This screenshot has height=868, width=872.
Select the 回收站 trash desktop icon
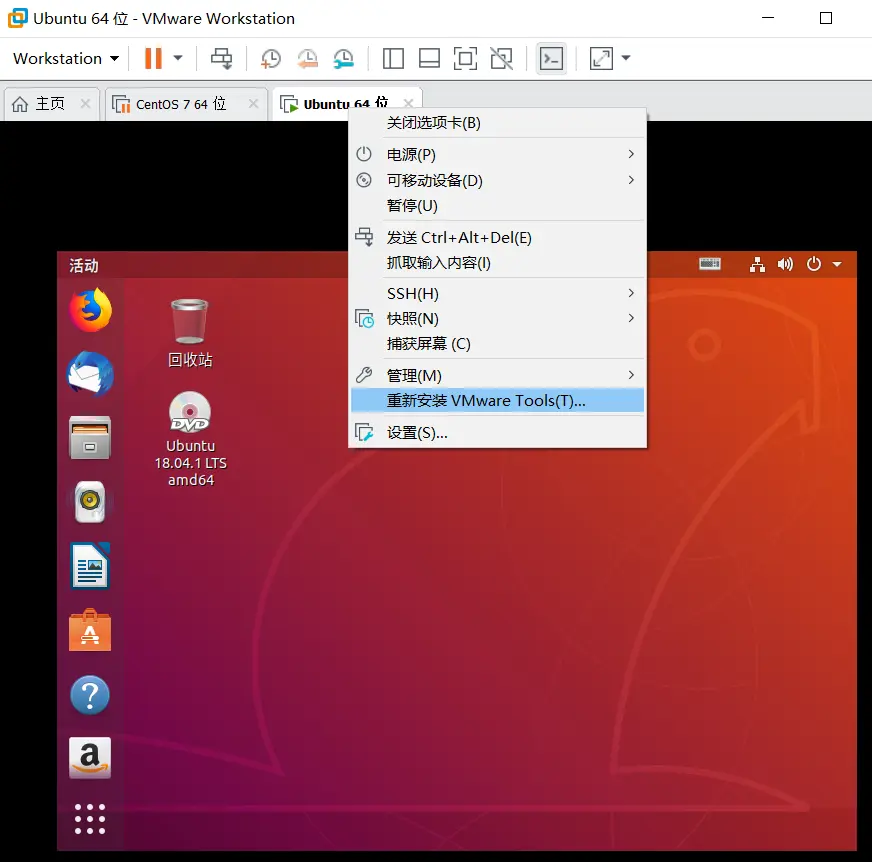tap(190, 333)
